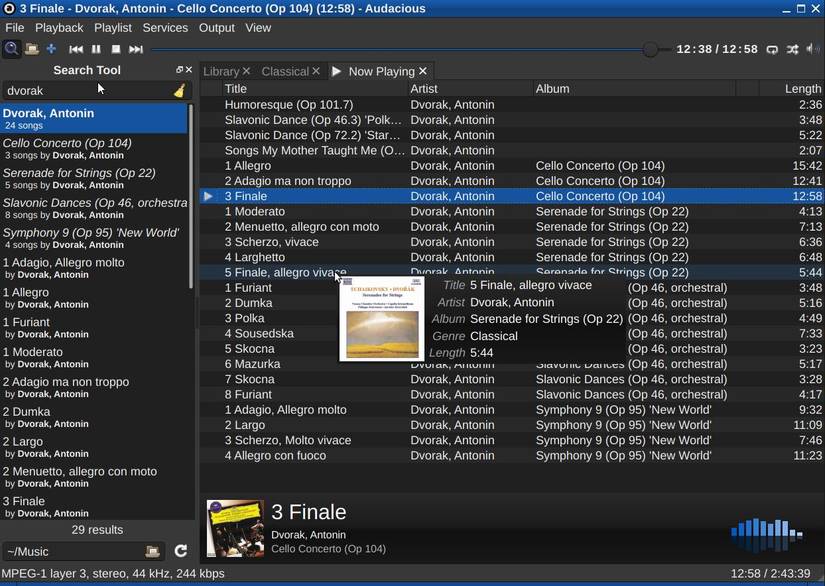Refresh the ~/Music library listing
825x586 pixels.
click(x=182, y=551)
